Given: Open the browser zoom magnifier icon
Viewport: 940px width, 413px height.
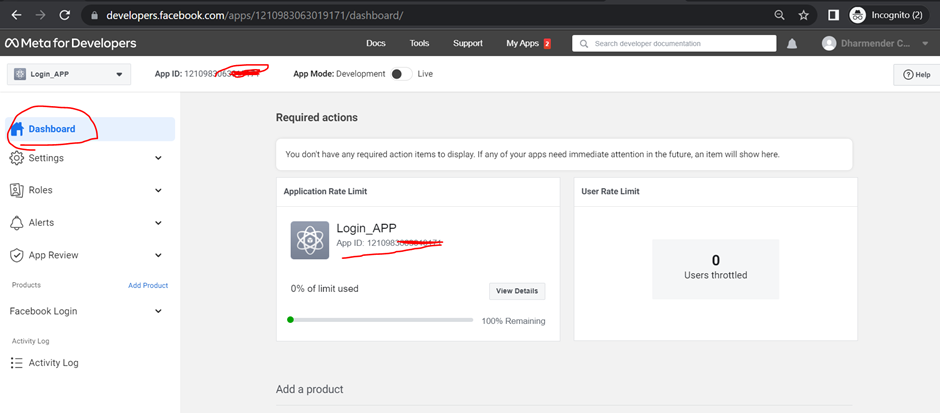Looking at the screenshot, I should point(779,15).
